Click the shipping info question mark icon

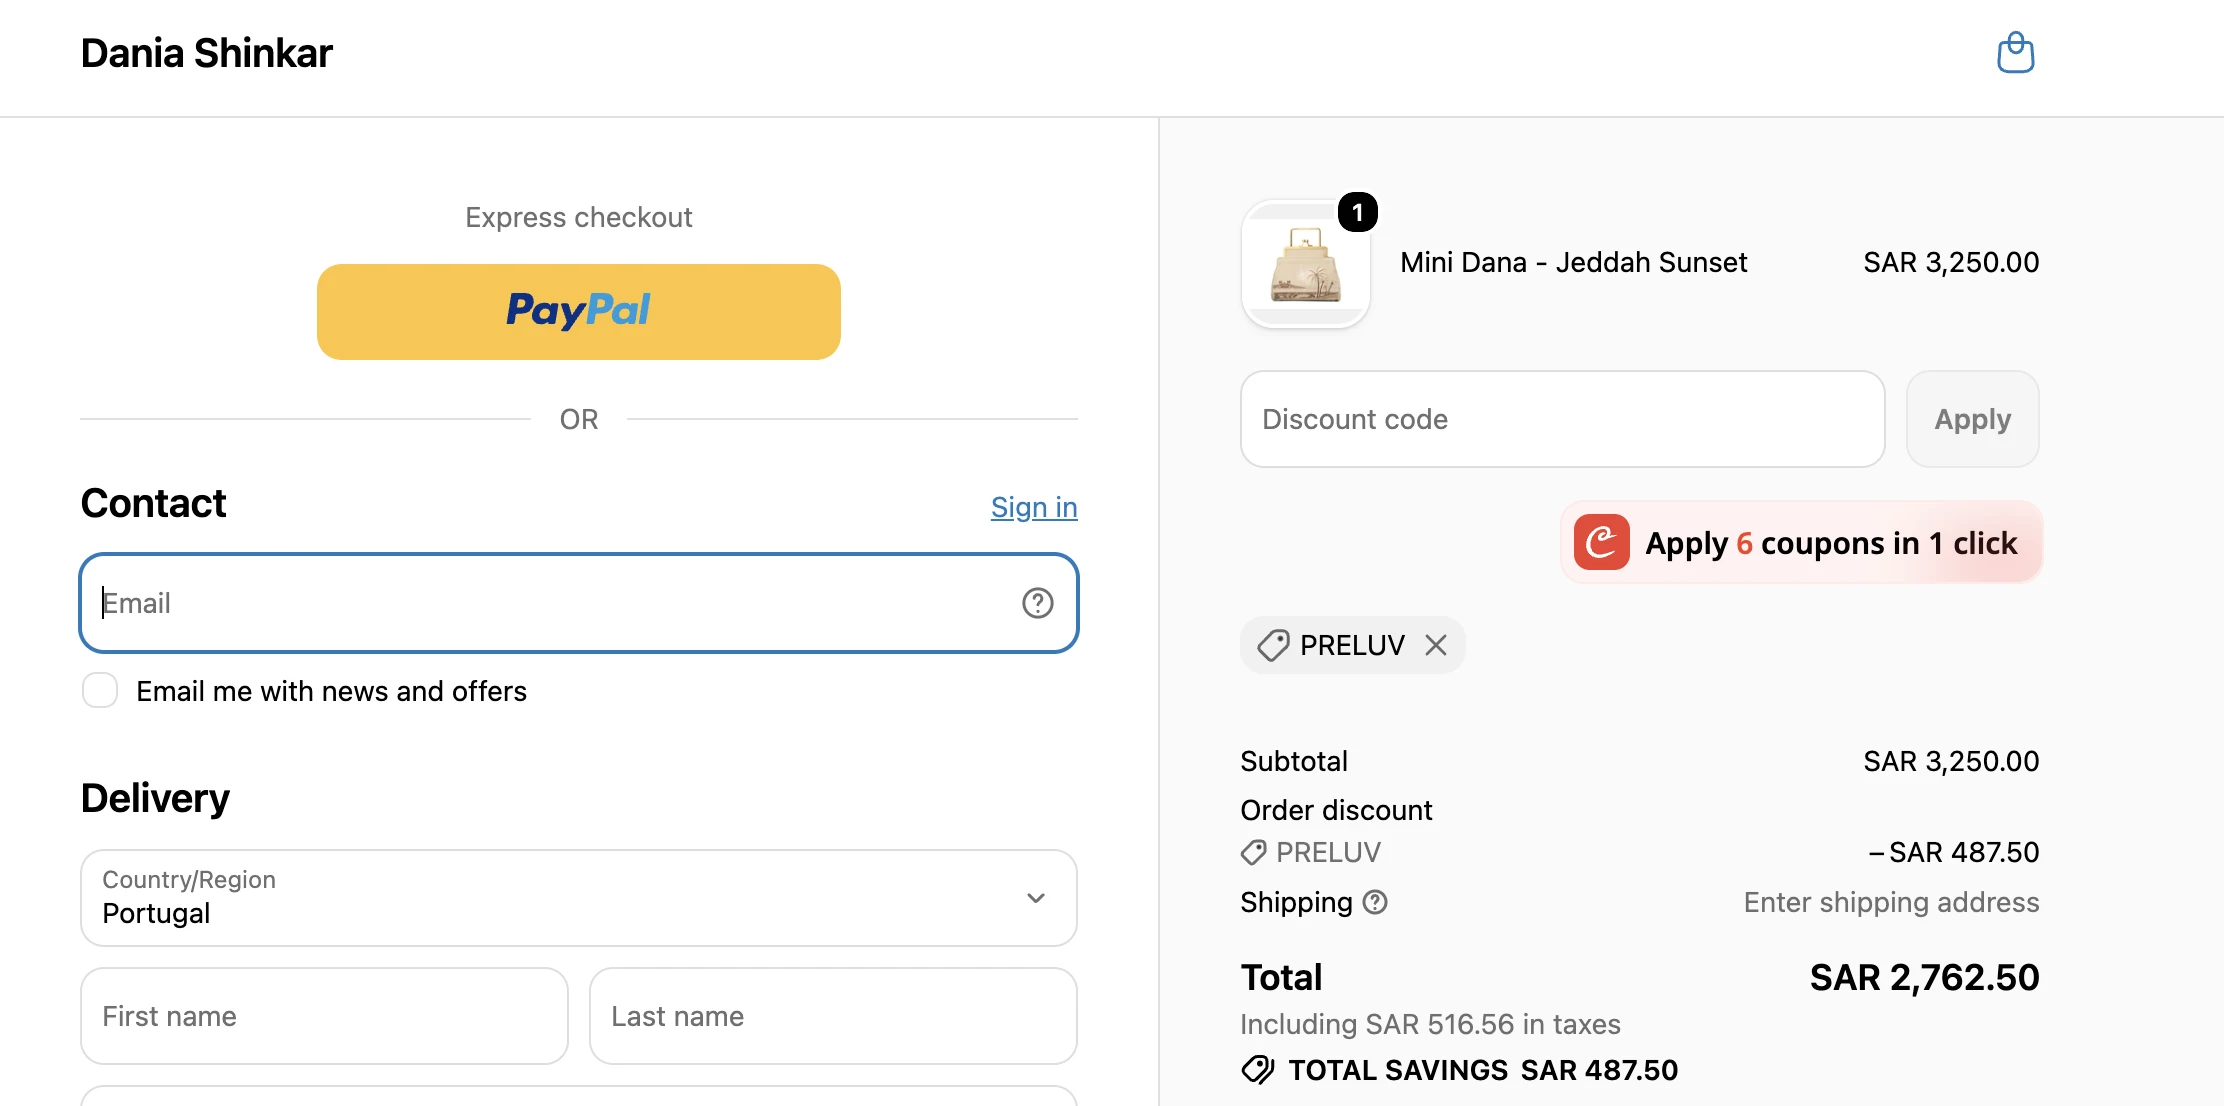[x=1375, y=902]
